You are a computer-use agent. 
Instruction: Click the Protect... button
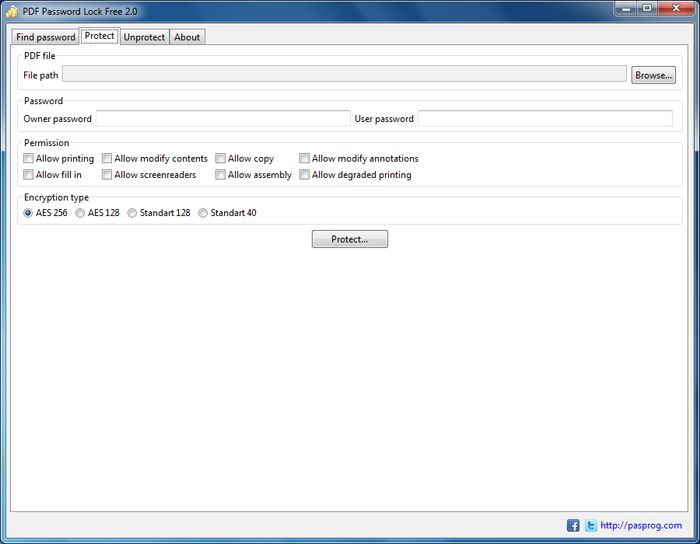[x=350, y=239]
